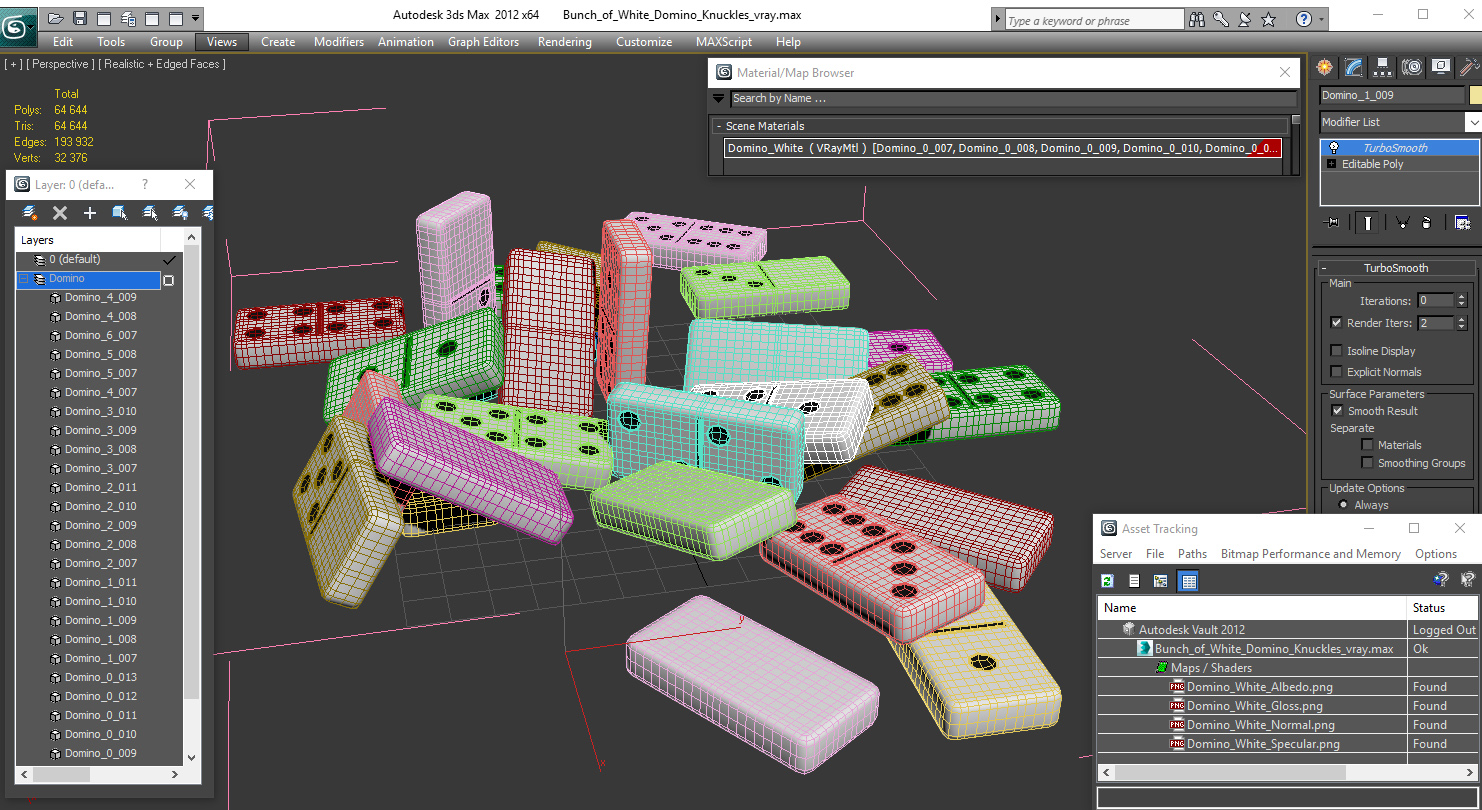Switch to the Modify command panel tab

pos(1354,67)
